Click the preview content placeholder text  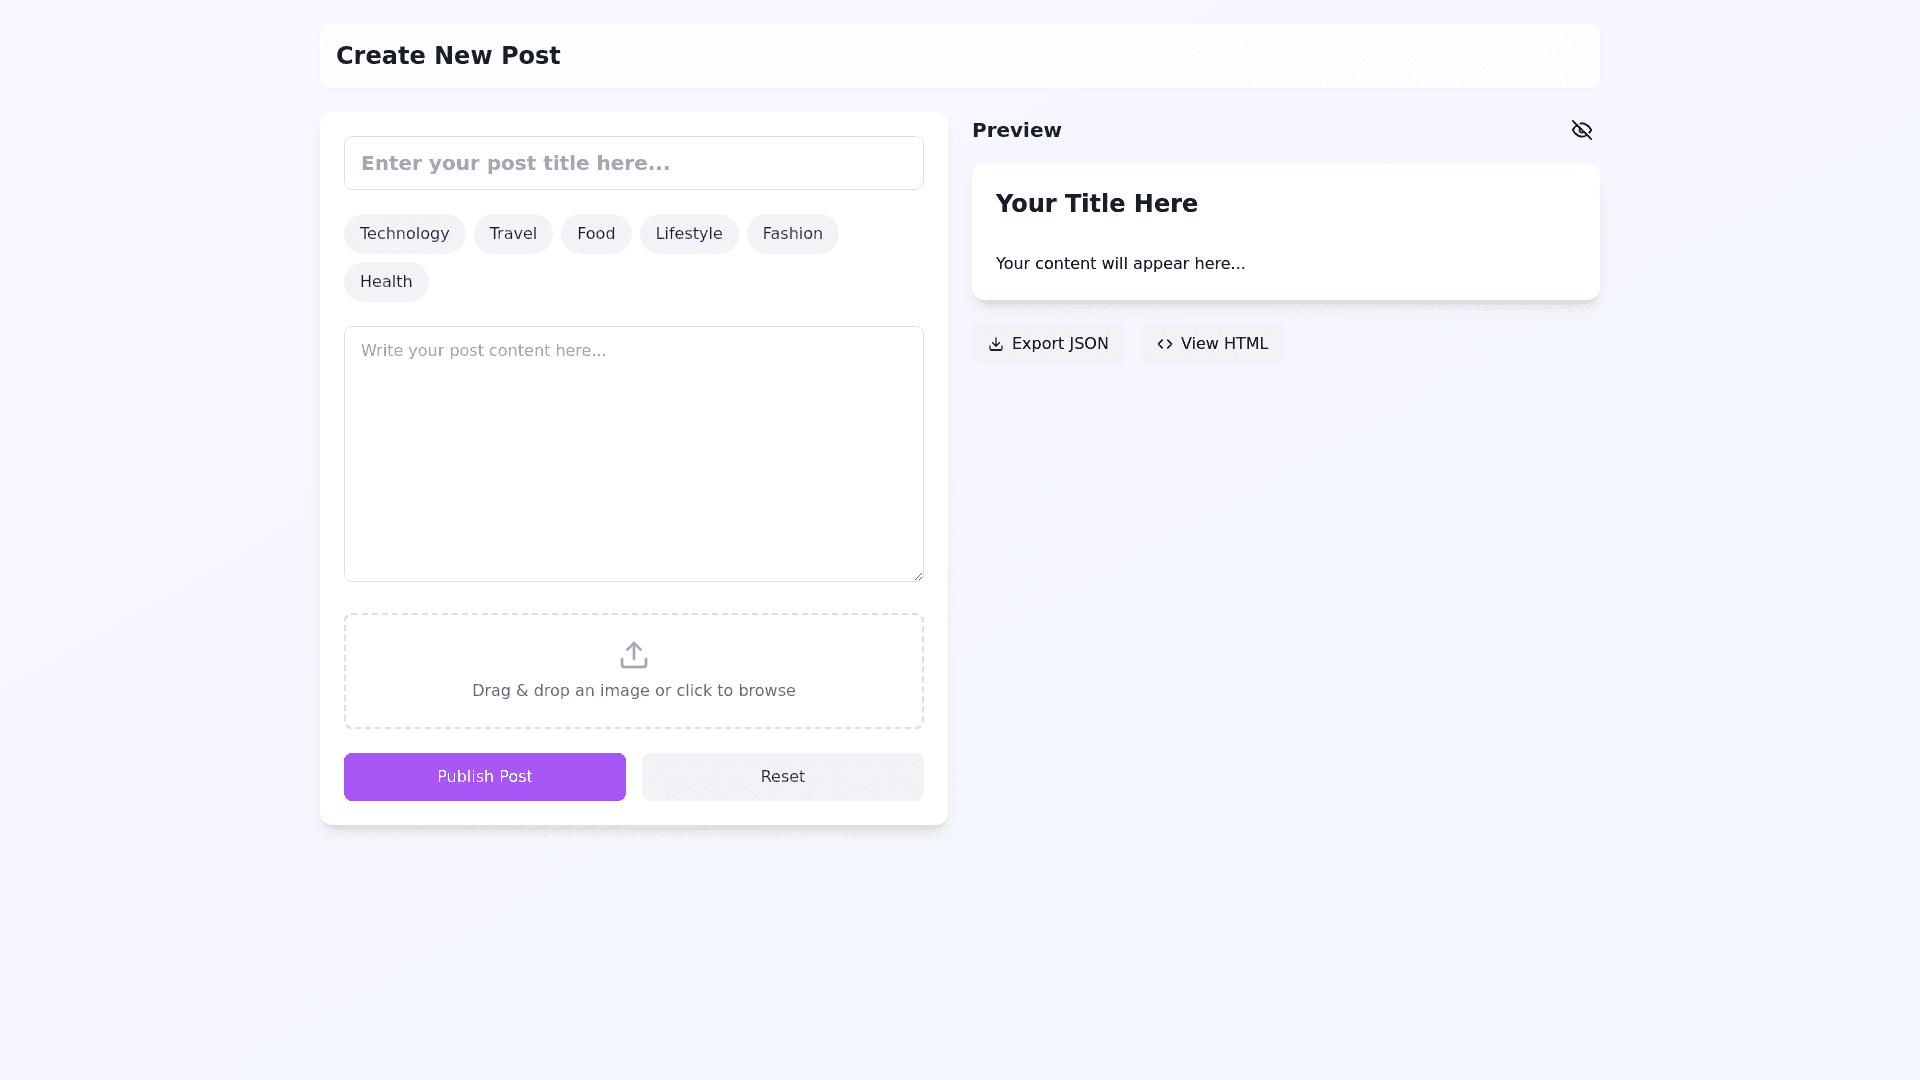pos(1120,264)
